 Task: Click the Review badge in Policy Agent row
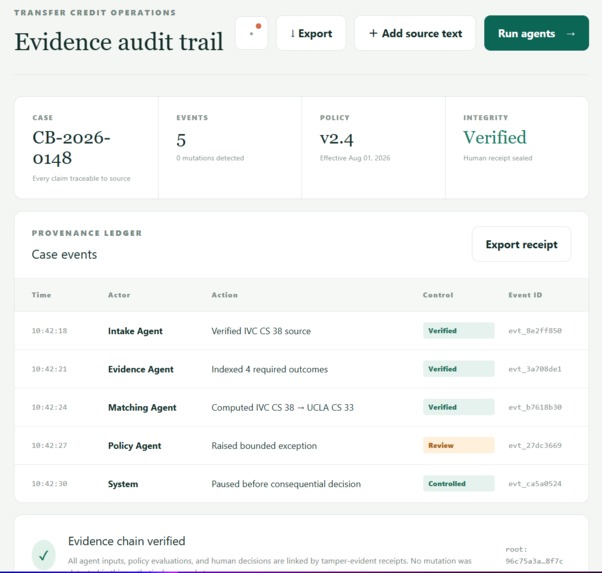coord(459,445)
